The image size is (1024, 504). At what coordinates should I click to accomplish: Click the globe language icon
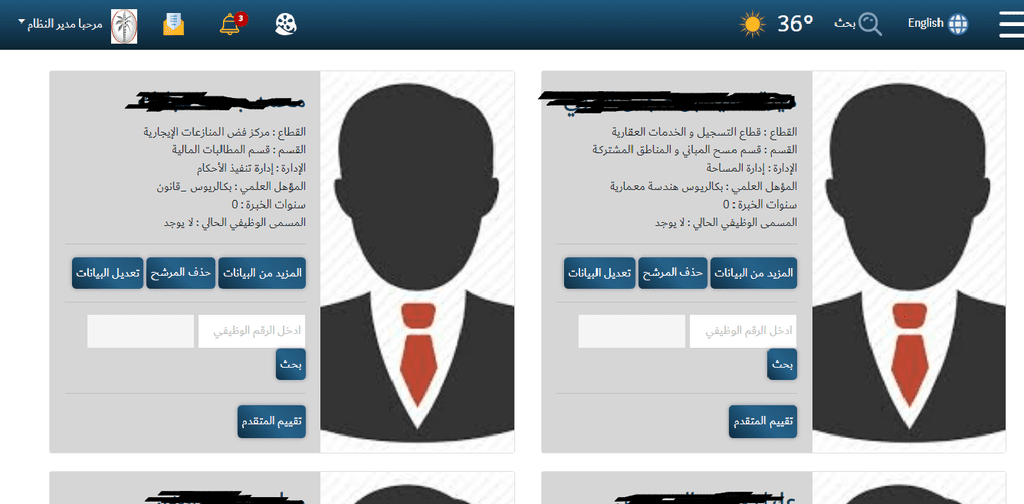click(x=958, y=24)
